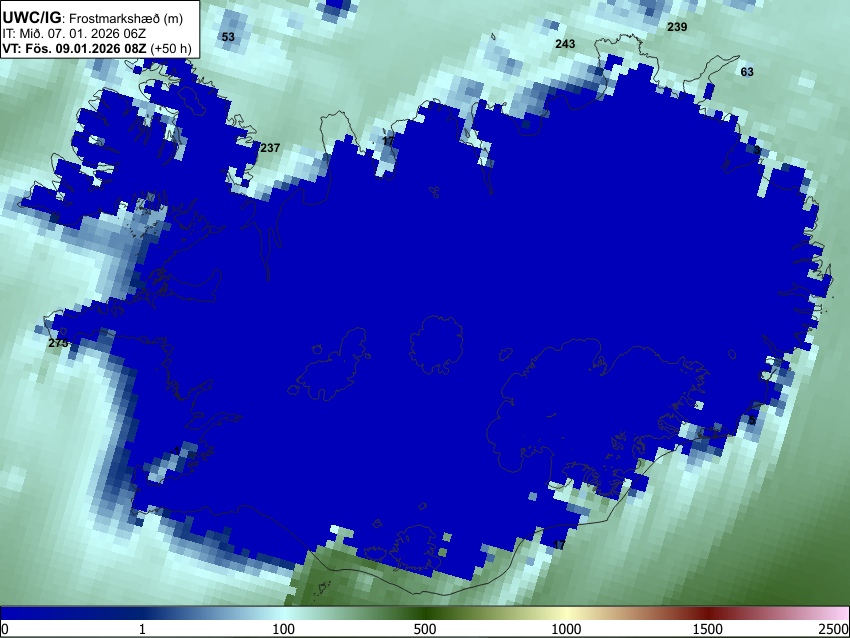Click the color scale label 1

click(x=142, y=629)
